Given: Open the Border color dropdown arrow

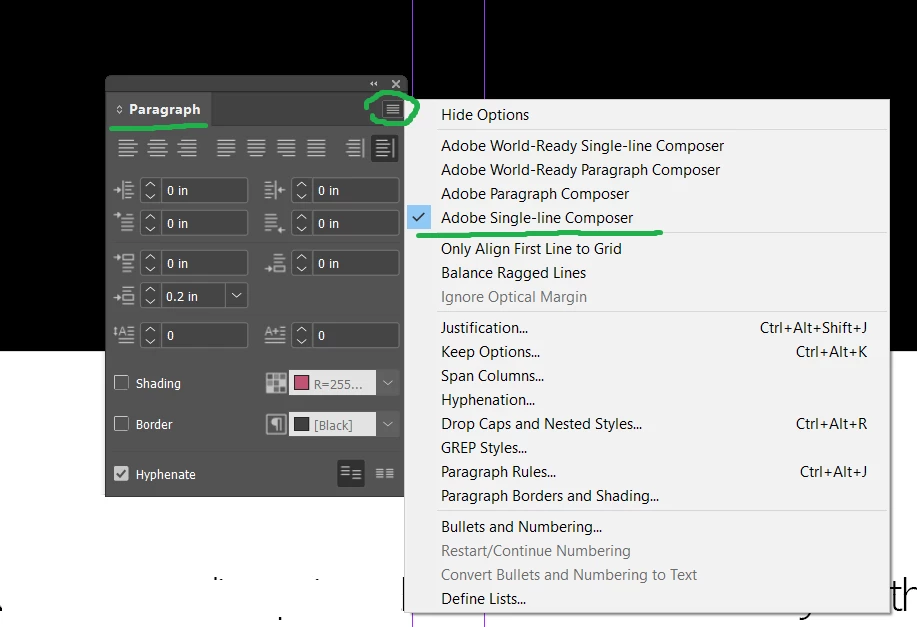Looking at the screenshot, I should pos(387,424).
